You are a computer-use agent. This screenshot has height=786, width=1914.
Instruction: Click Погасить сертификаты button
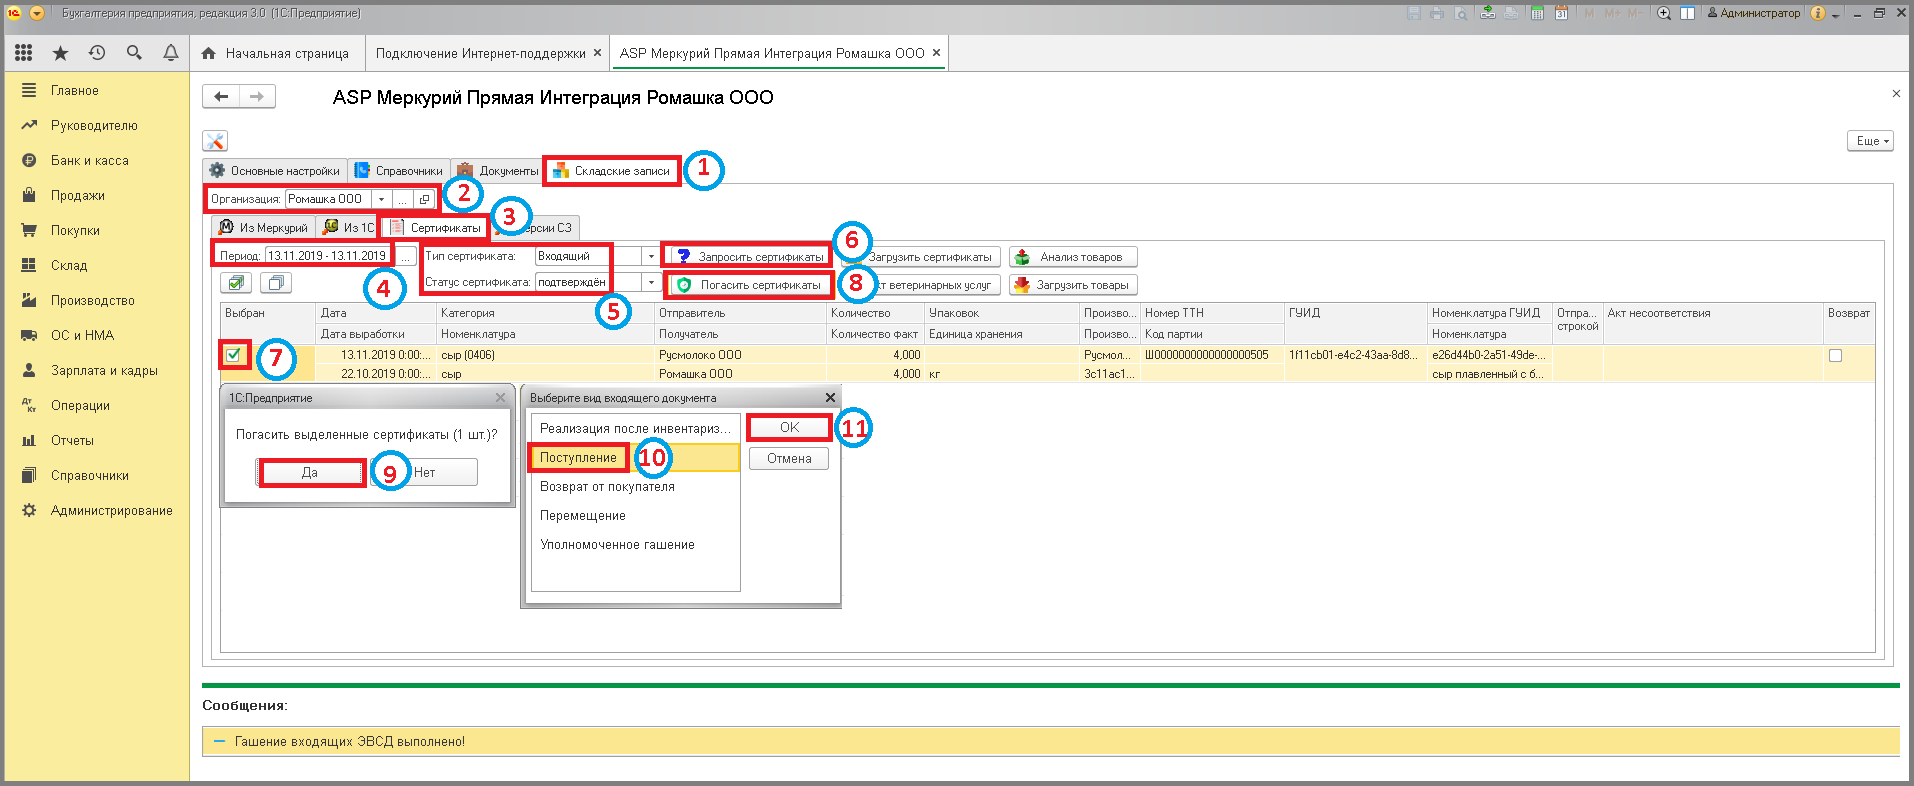tap(750, 285)
